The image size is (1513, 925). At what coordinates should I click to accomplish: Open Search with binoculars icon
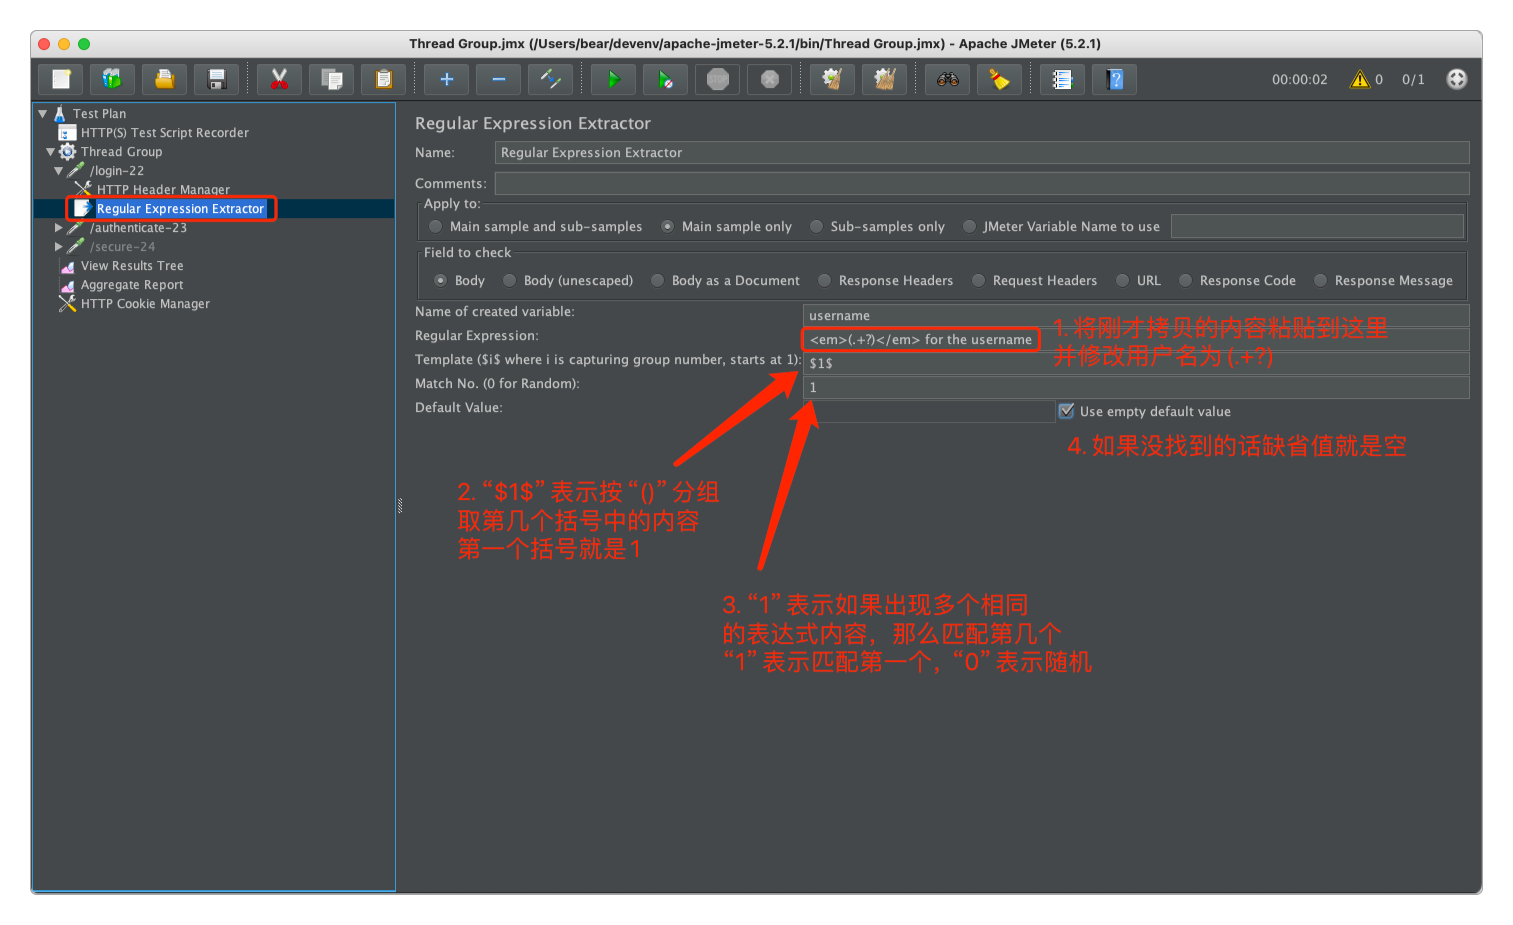(x=947, y=79)
